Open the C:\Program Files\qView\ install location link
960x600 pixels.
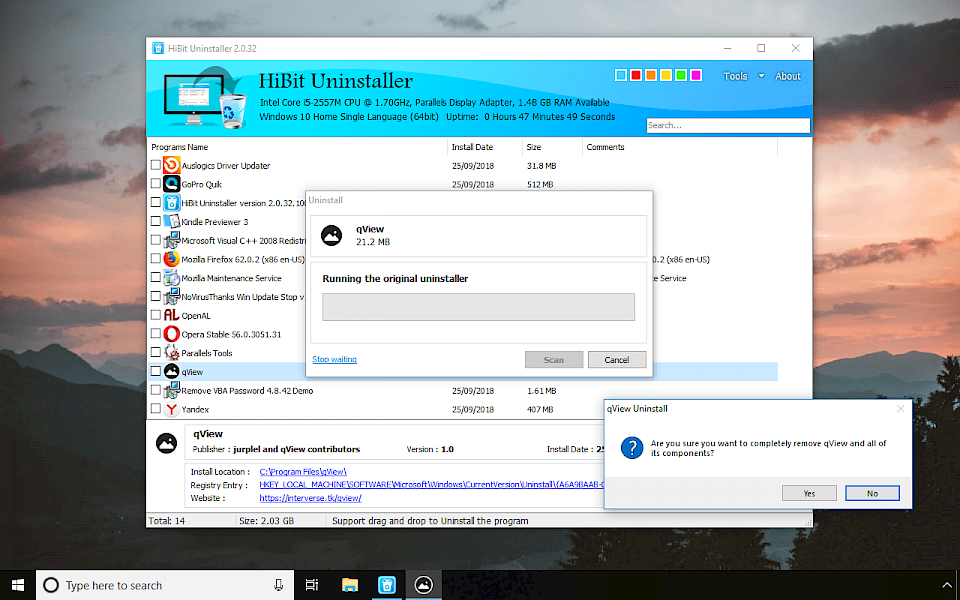click(x=303, y=471)
